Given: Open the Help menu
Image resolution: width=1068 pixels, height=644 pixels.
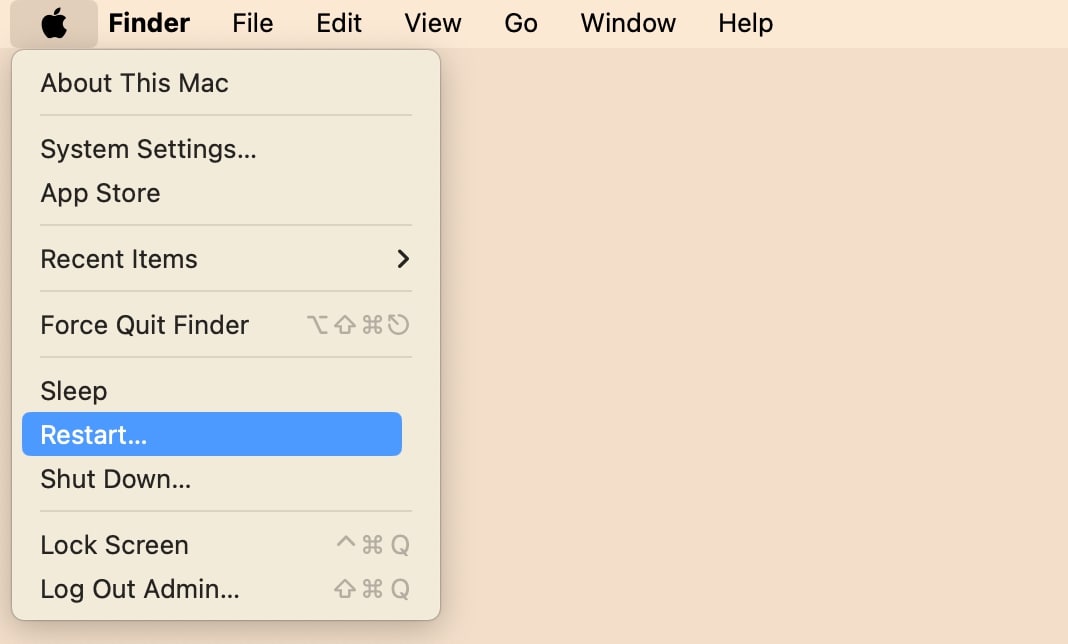Looking at the screenshot, I should click(745, 23).
